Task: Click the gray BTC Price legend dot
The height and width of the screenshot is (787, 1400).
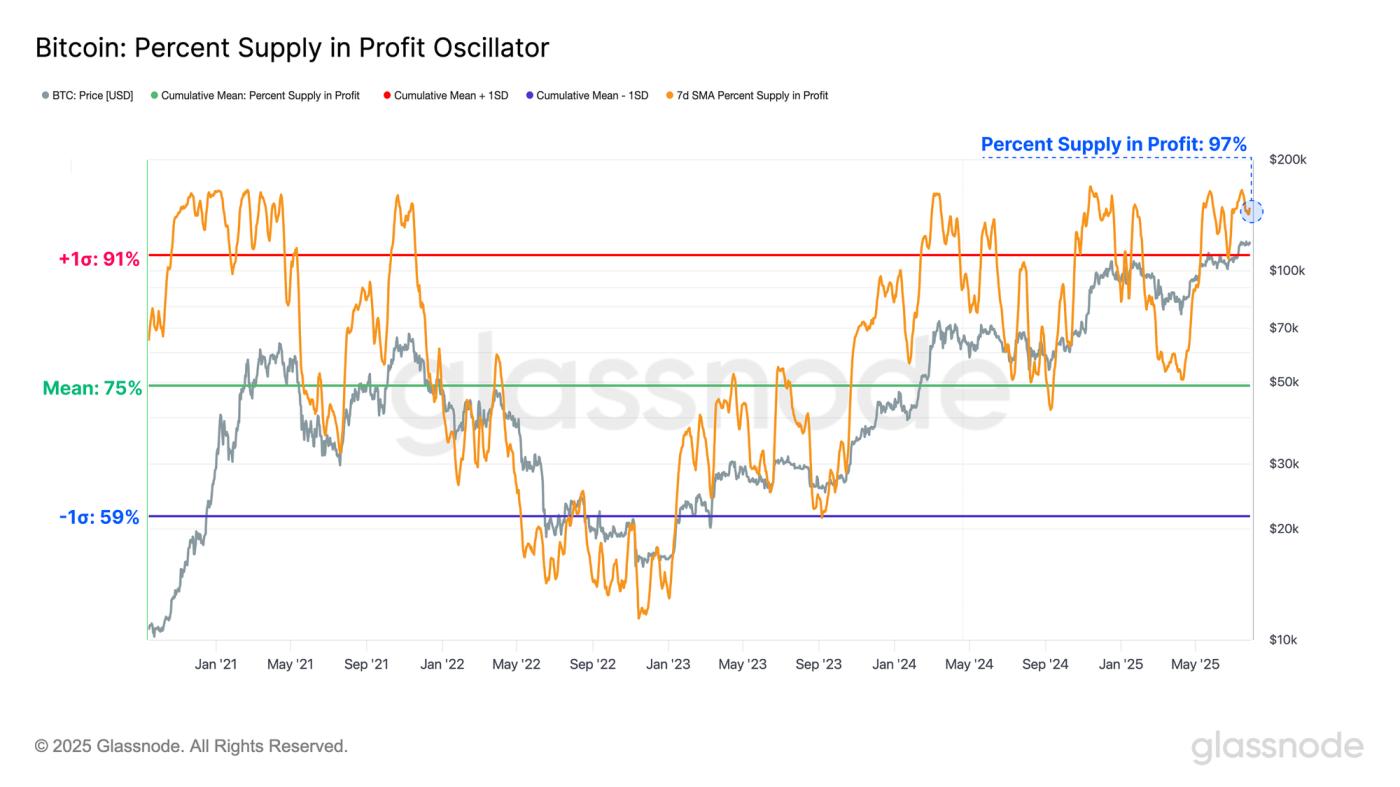Action: click(45, 96)
